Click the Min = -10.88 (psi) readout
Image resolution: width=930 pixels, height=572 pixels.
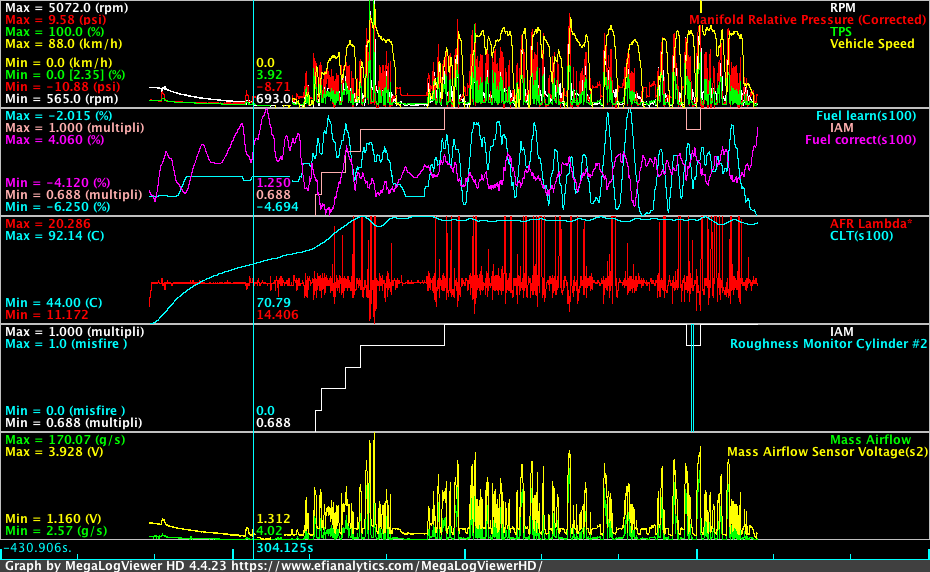[62, 87]
